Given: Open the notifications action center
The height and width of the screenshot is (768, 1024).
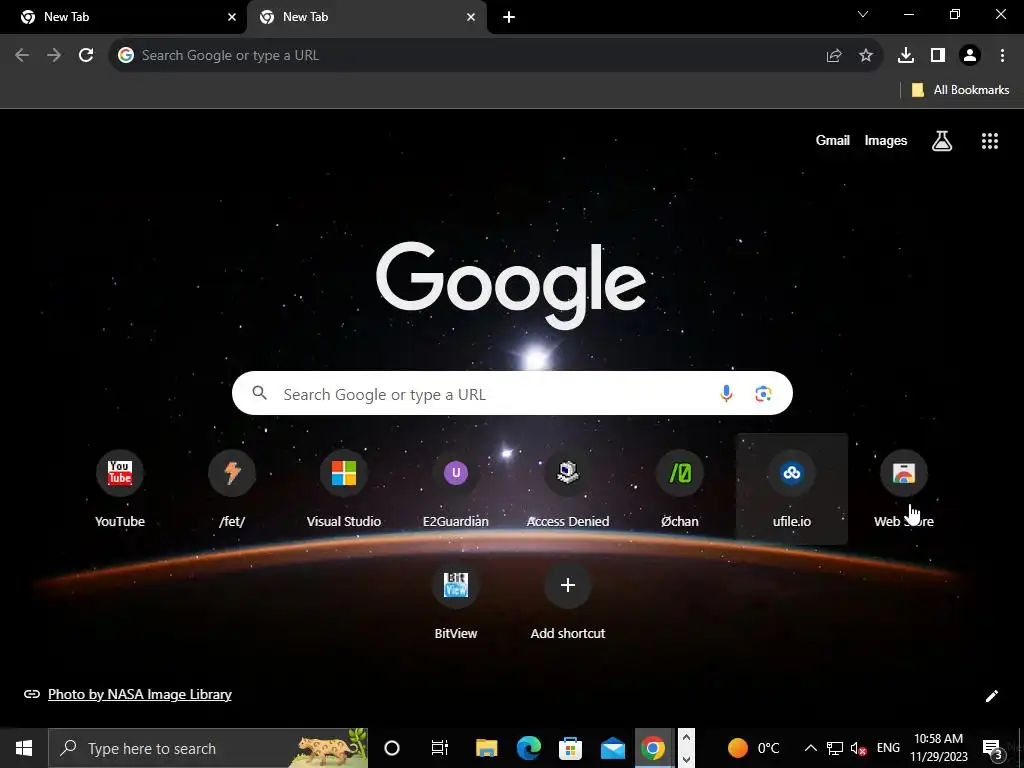Looking at the screenshot, I should (991, 748).
